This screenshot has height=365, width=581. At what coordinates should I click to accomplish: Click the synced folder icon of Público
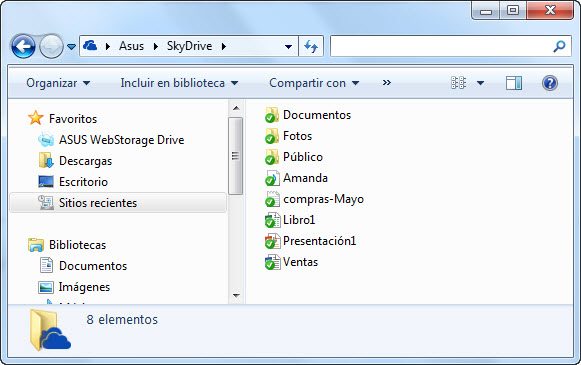pyautogui.click(x=272, y=157)
